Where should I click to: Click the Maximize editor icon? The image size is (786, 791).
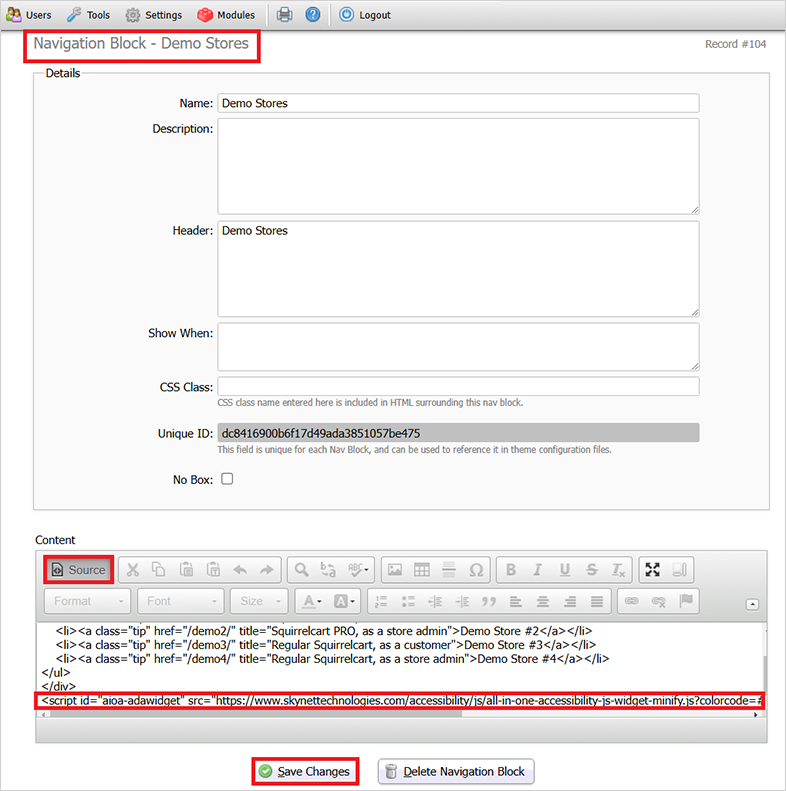pyautogui.click(x=653, y=570)
